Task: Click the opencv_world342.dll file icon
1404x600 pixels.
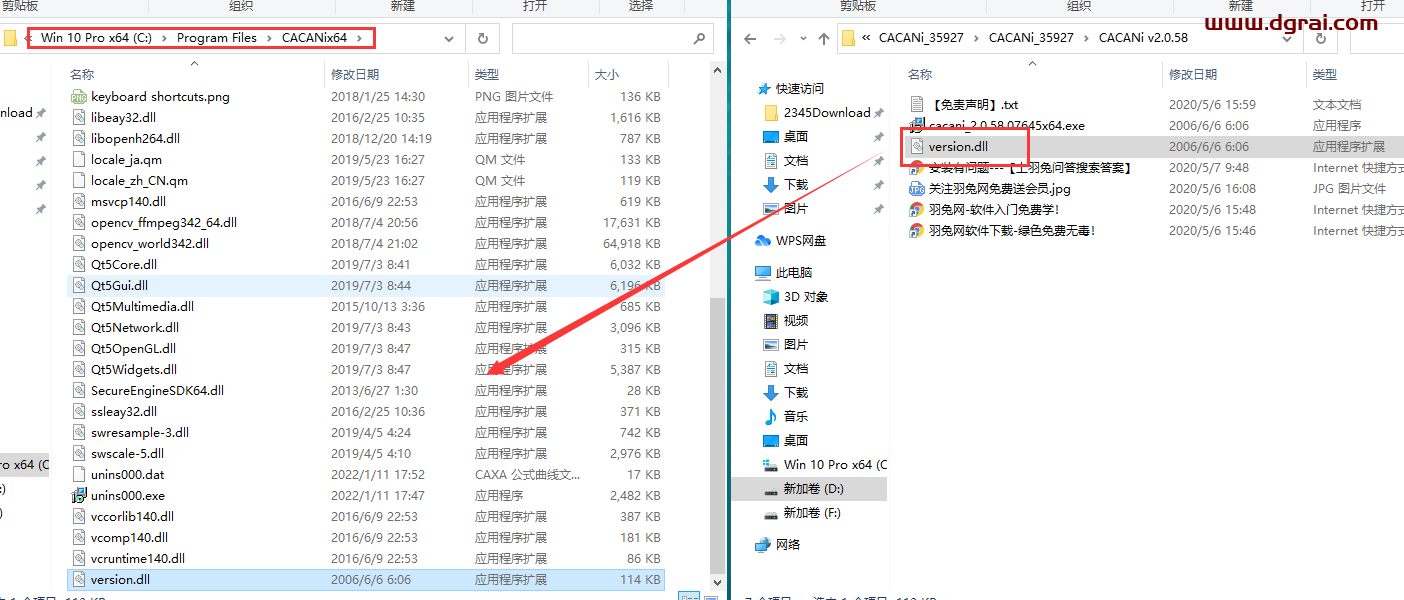Action: pyautogui.click(x=79, y=244)
